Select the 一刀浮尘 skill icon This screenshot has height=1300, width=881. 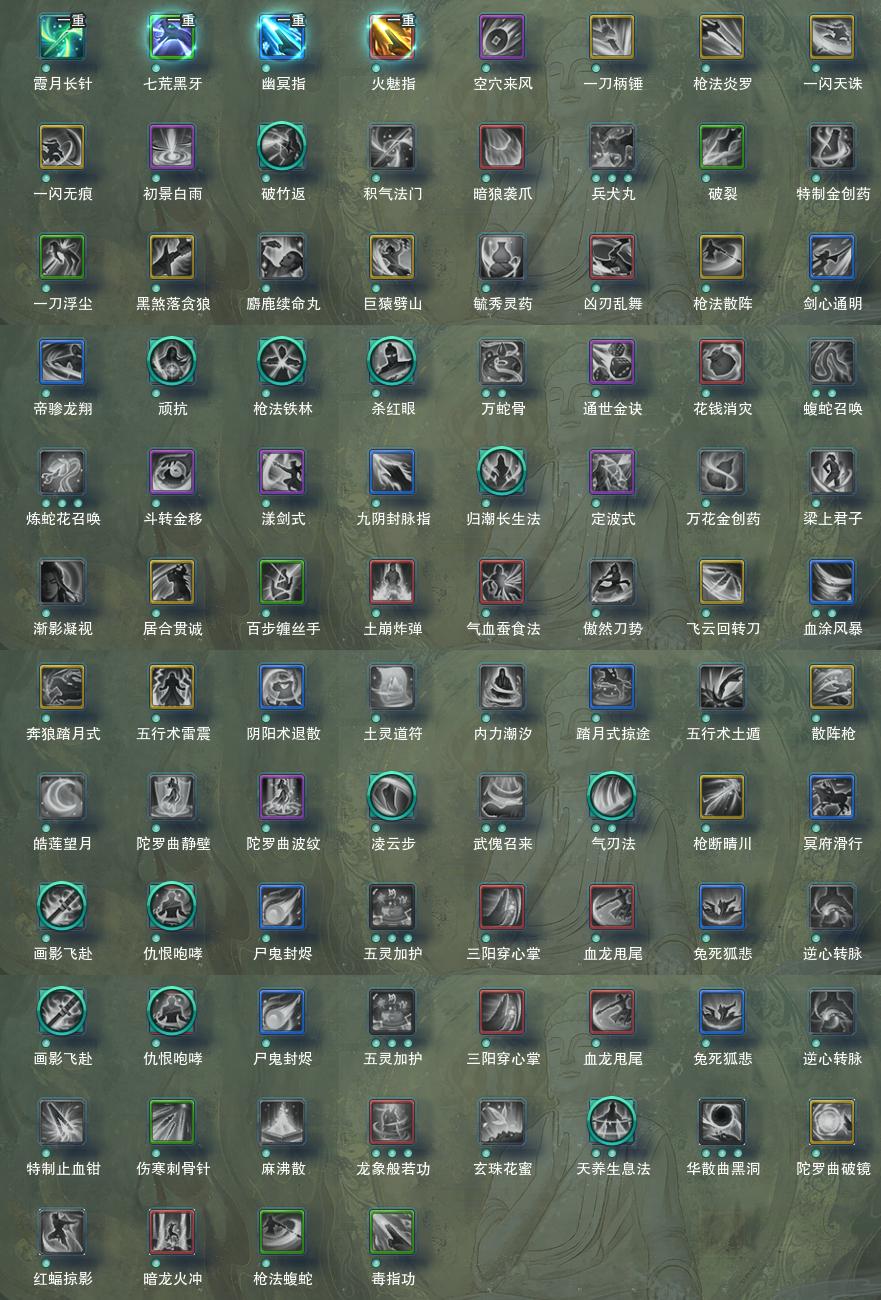pyautogui.click(x=62, y=257)
